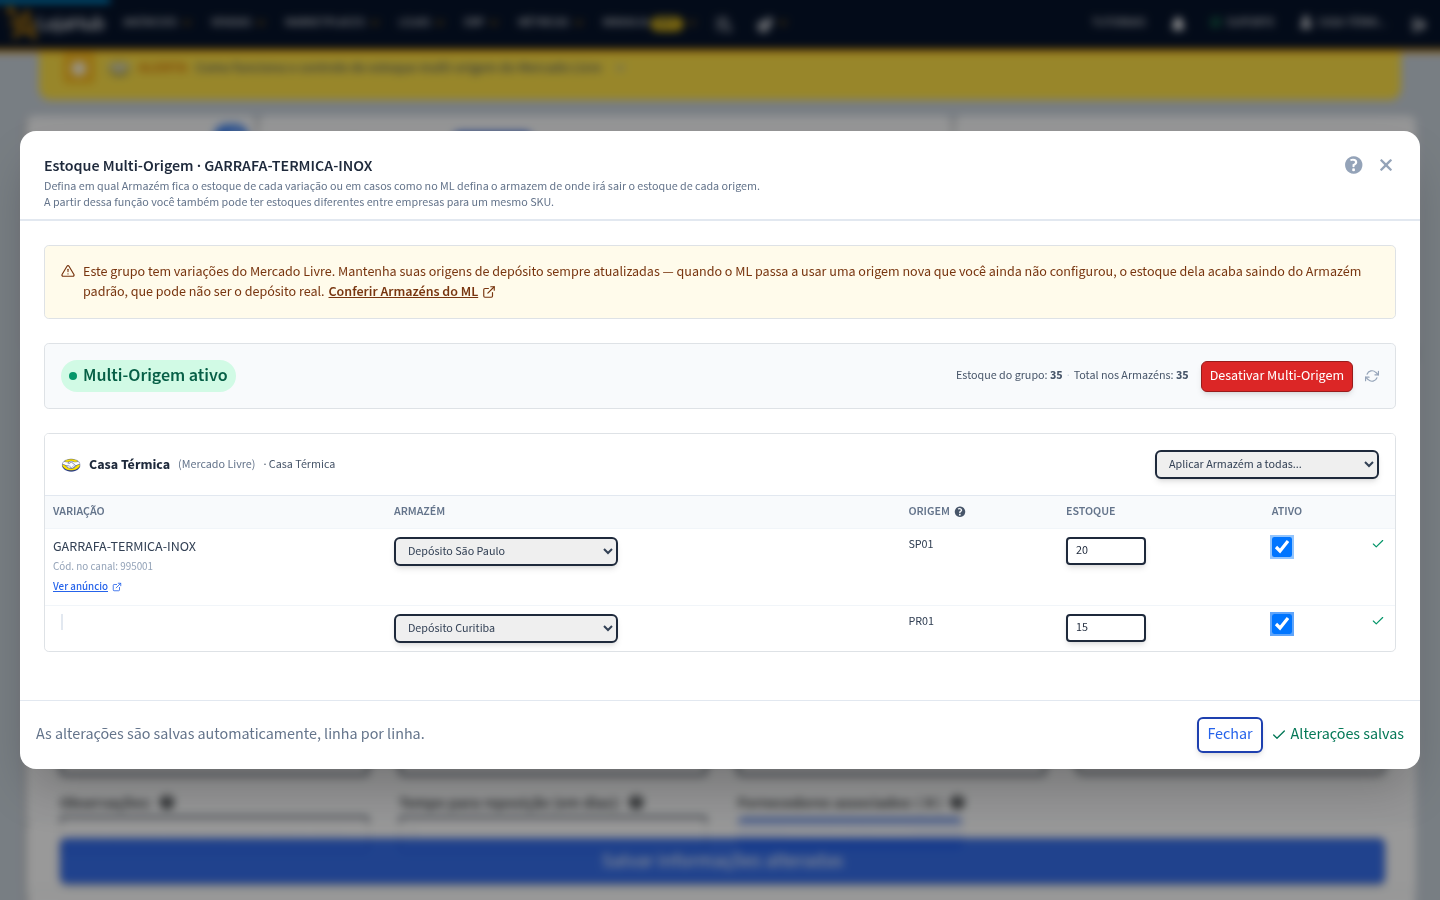Click the bold 'Casa Térmica' channel name

coord(129,465)
